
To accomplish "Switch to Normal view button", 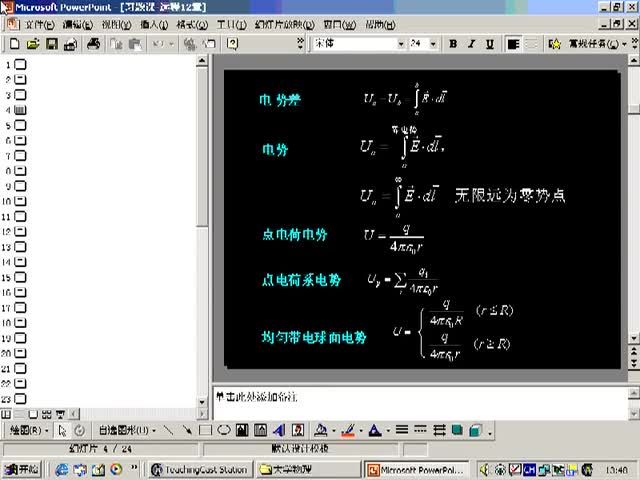I will click(6, 414).
